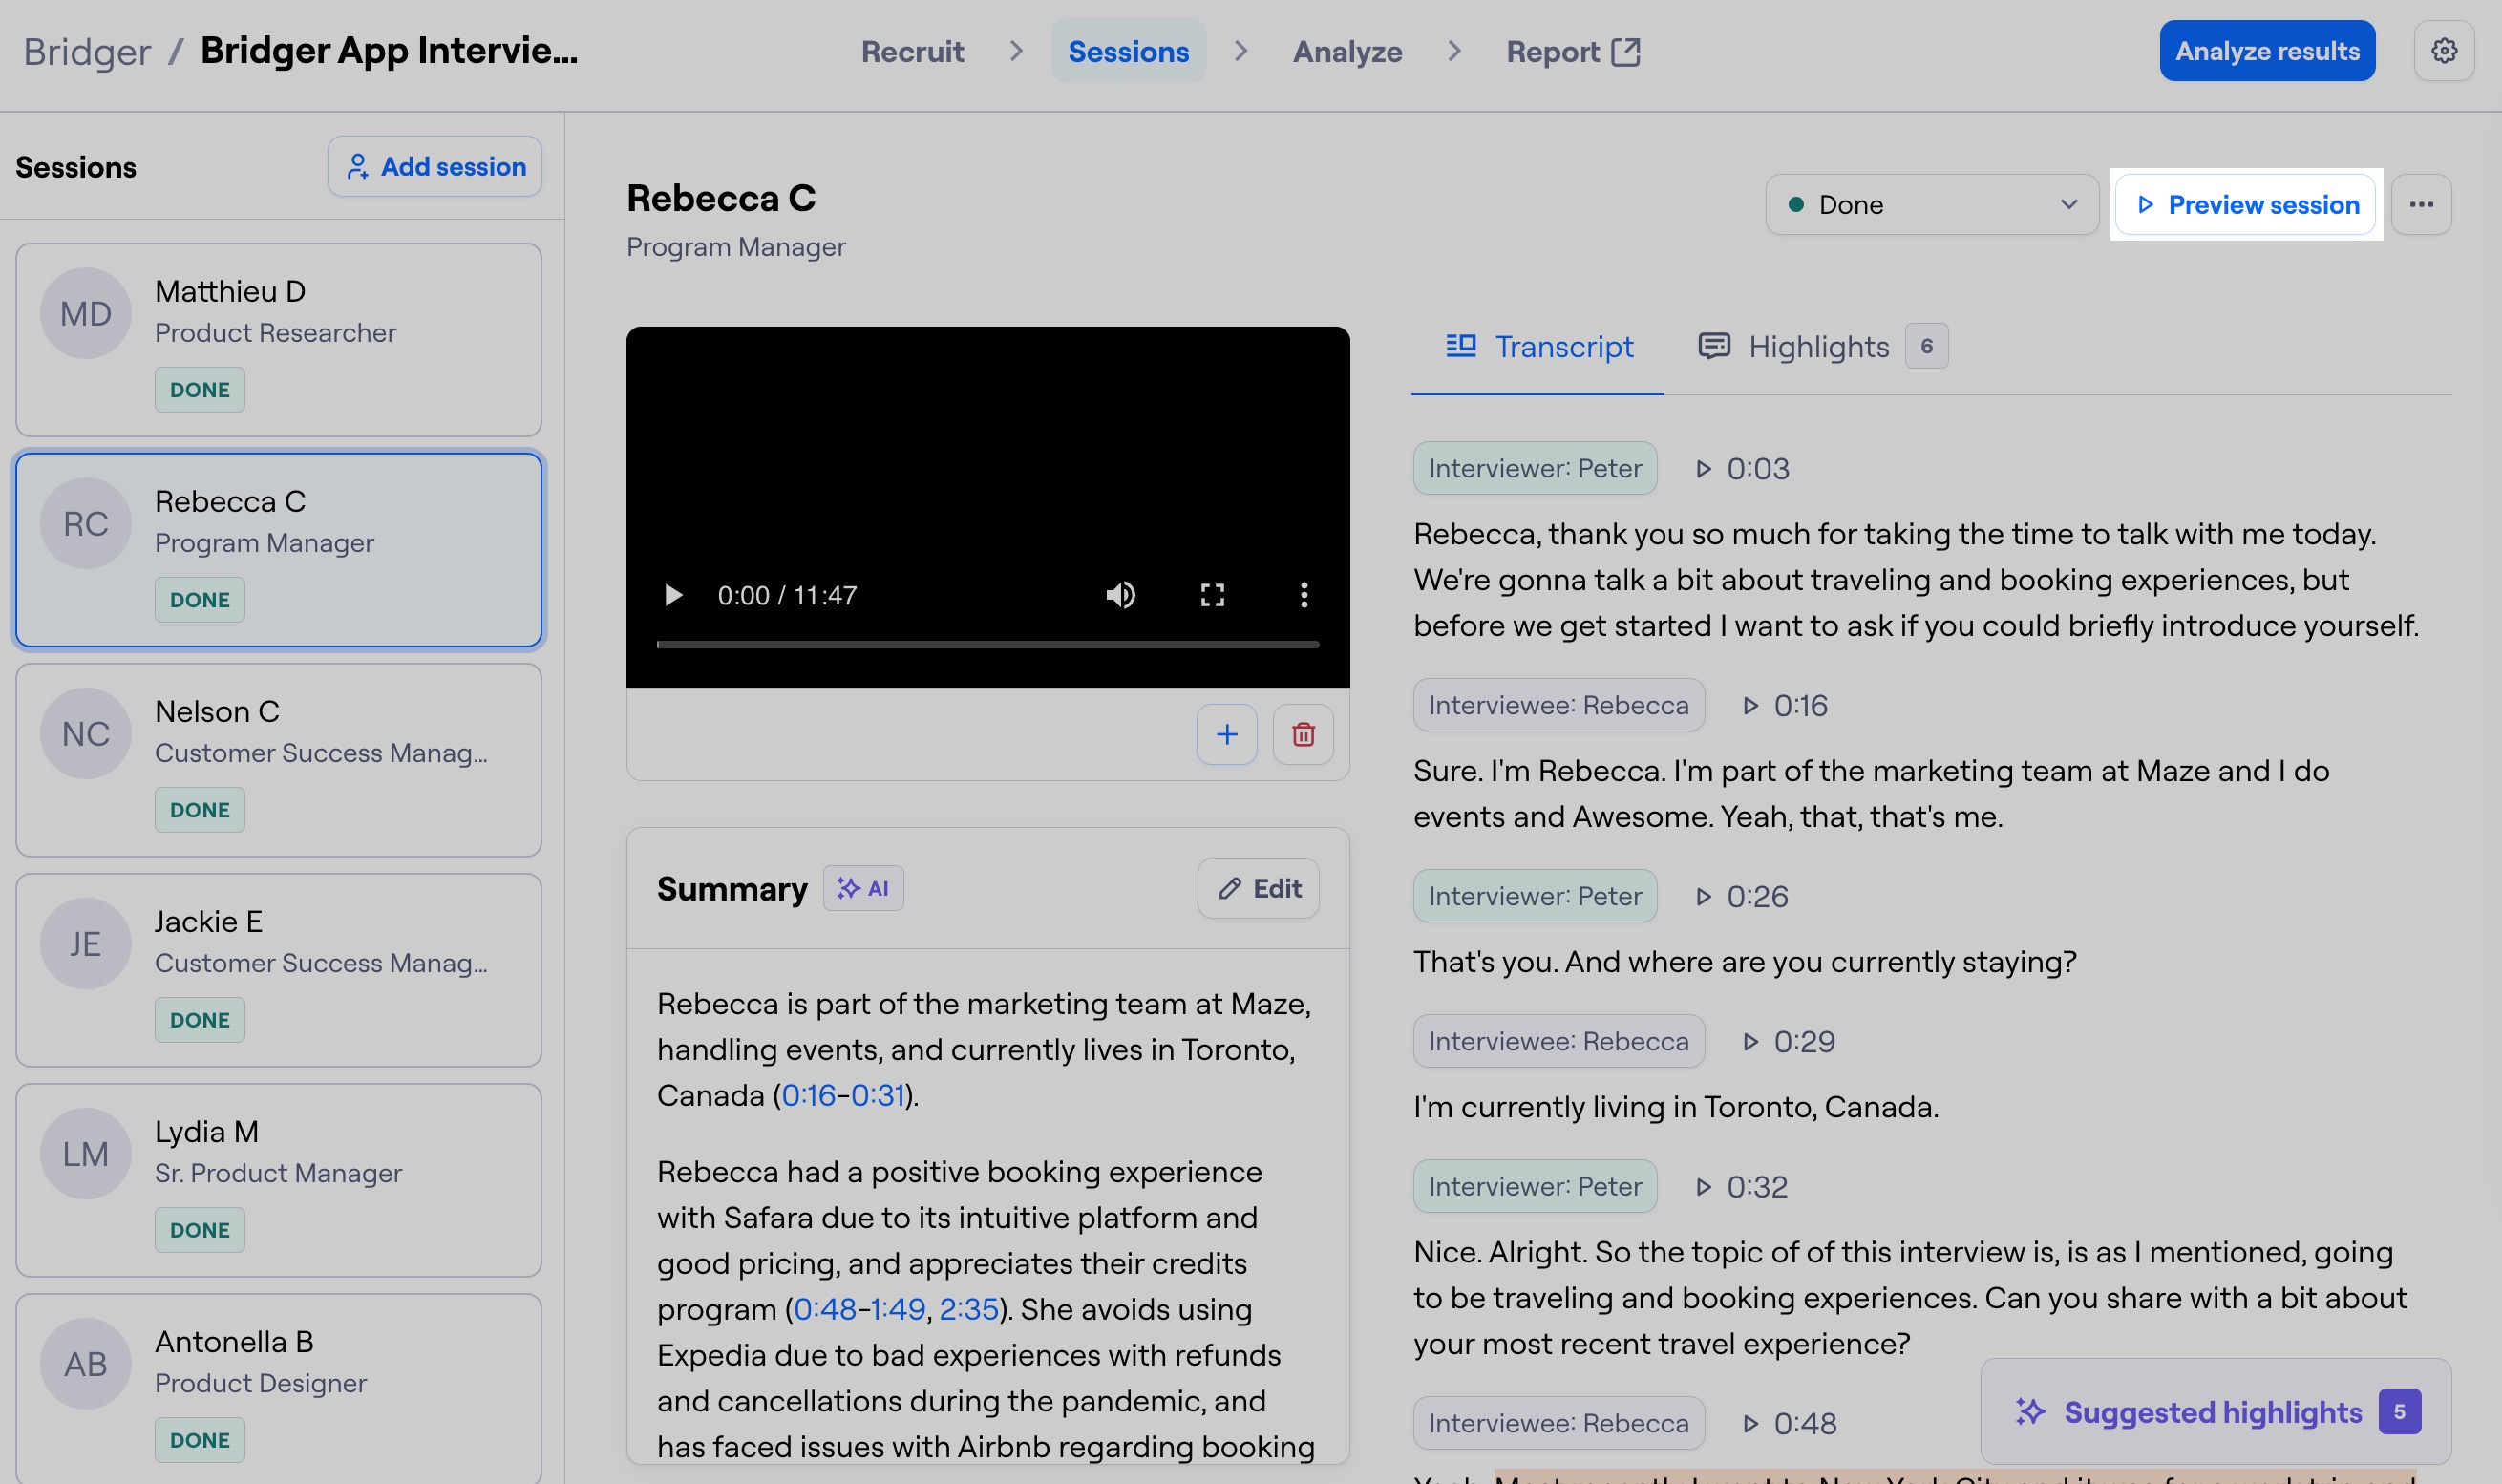This screenshot has width=2502, height=1484.
Task: Play the session video
Action: click(673, 595)
